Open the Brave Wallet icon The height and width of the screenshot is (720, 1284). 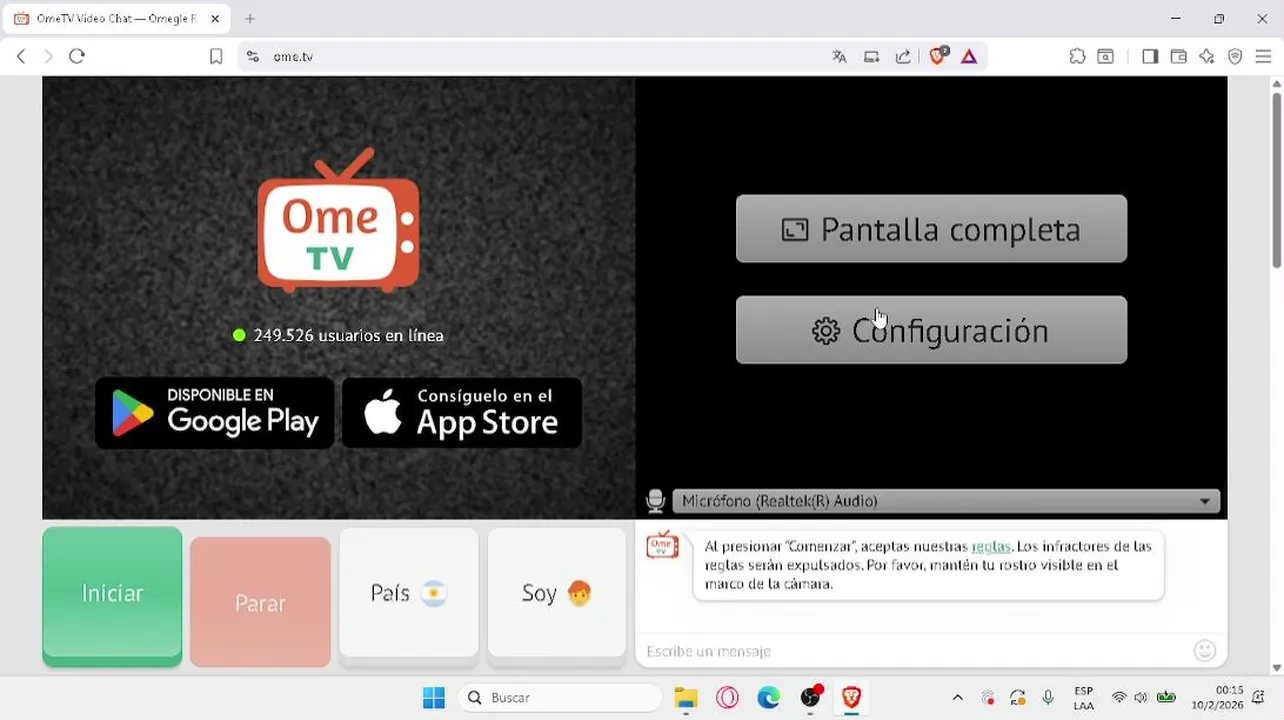pos(1179,57)
